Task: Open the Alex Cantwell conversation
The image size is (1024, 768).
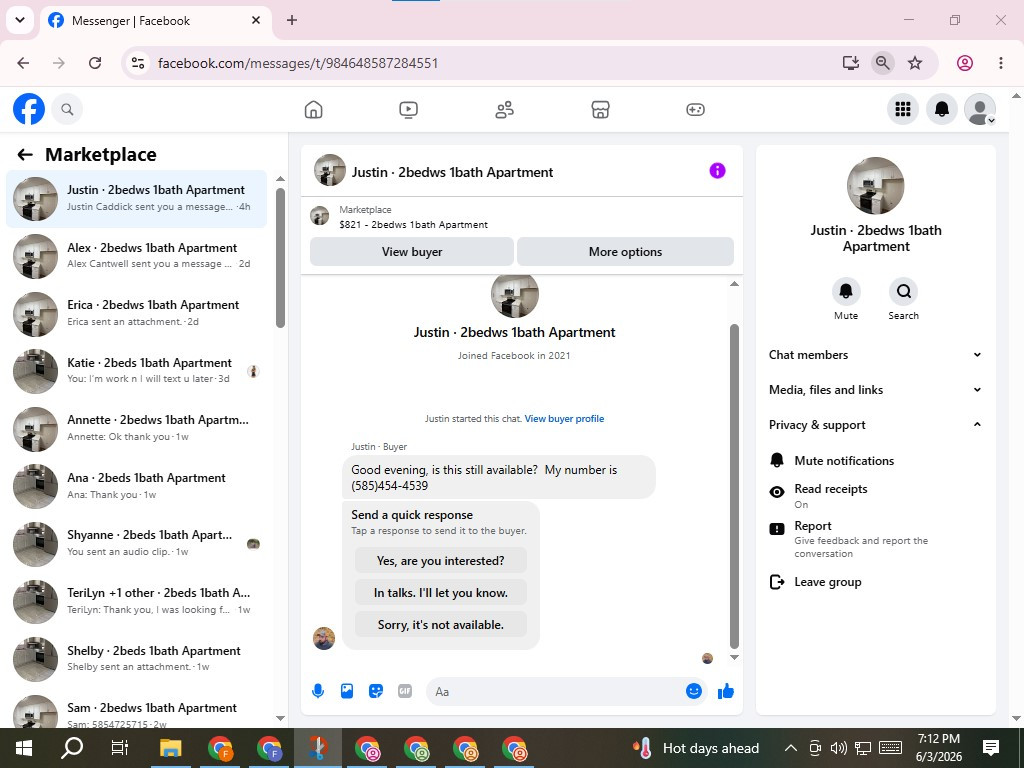Action: click(136, 256)
